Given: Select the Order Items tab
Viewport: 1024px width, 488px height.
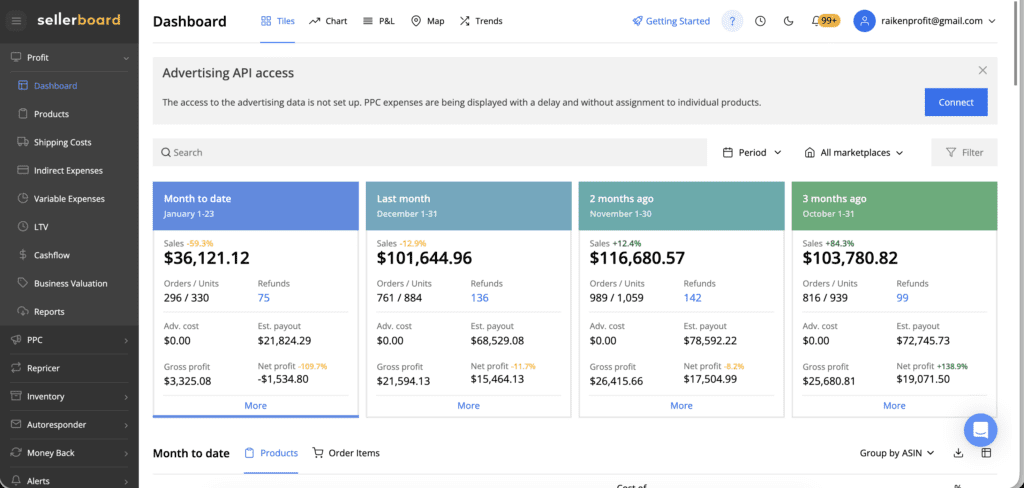Looking at the screenshot, I should point(346,453).
